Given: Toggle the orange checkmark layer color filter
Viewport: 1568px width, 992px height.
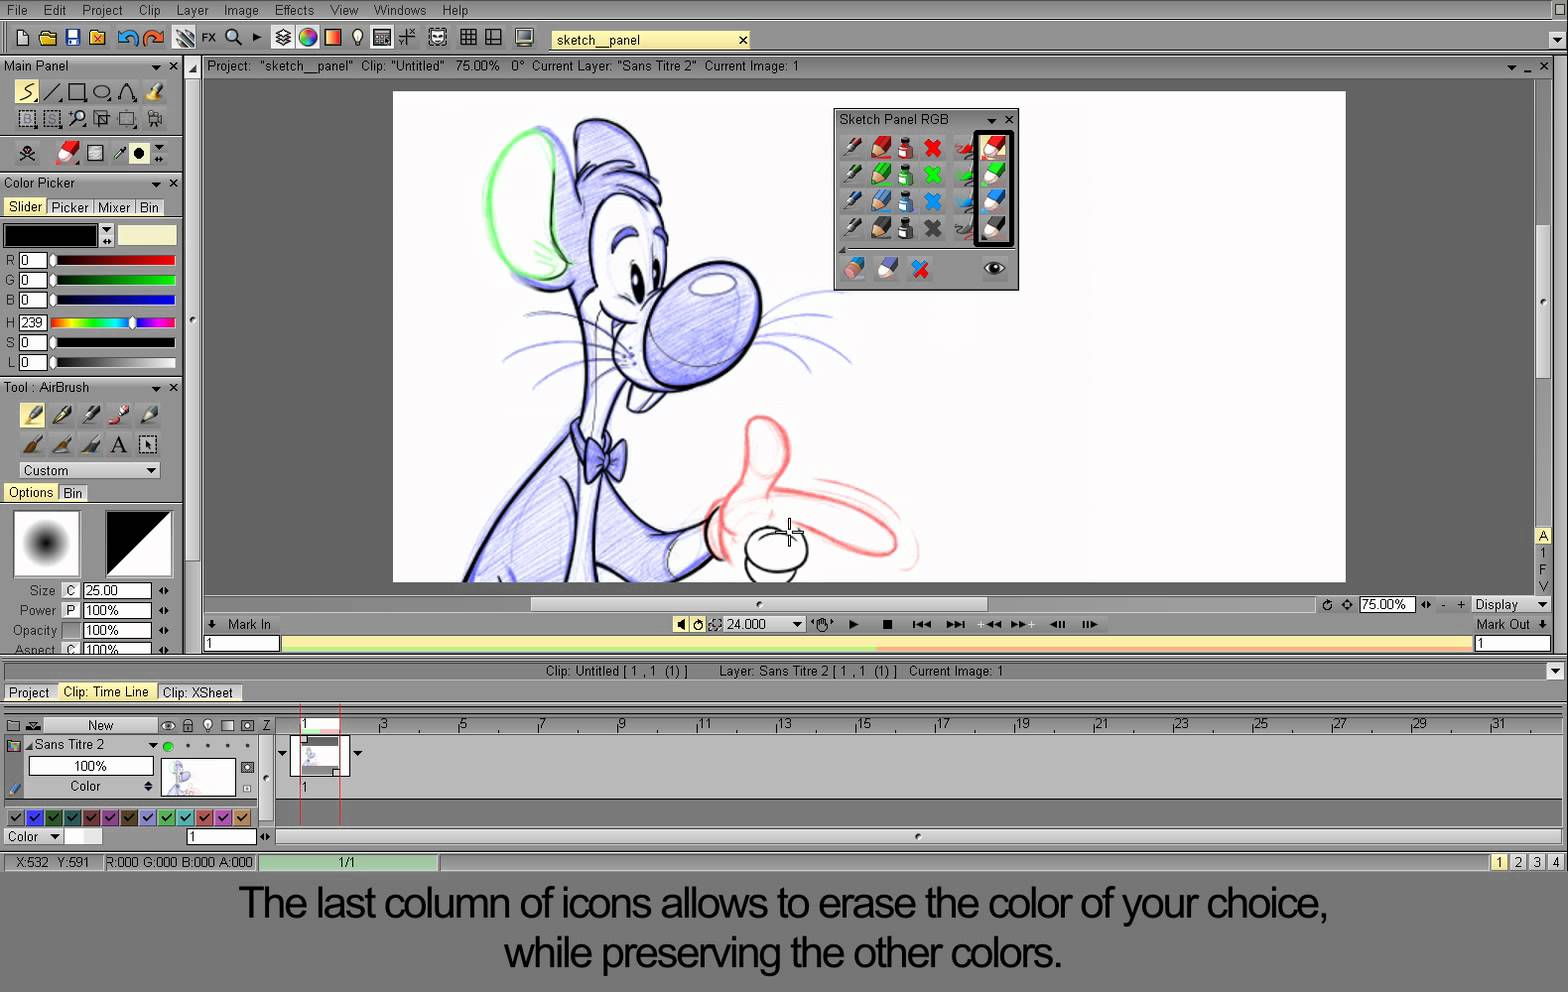Looking at the screenshot, I should pyautogui.click(x=242, y=817).
